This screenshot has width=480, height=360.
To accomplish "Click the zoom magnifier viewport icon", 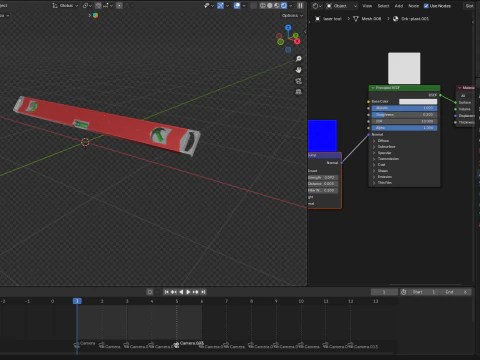I will tap(298, 59).
